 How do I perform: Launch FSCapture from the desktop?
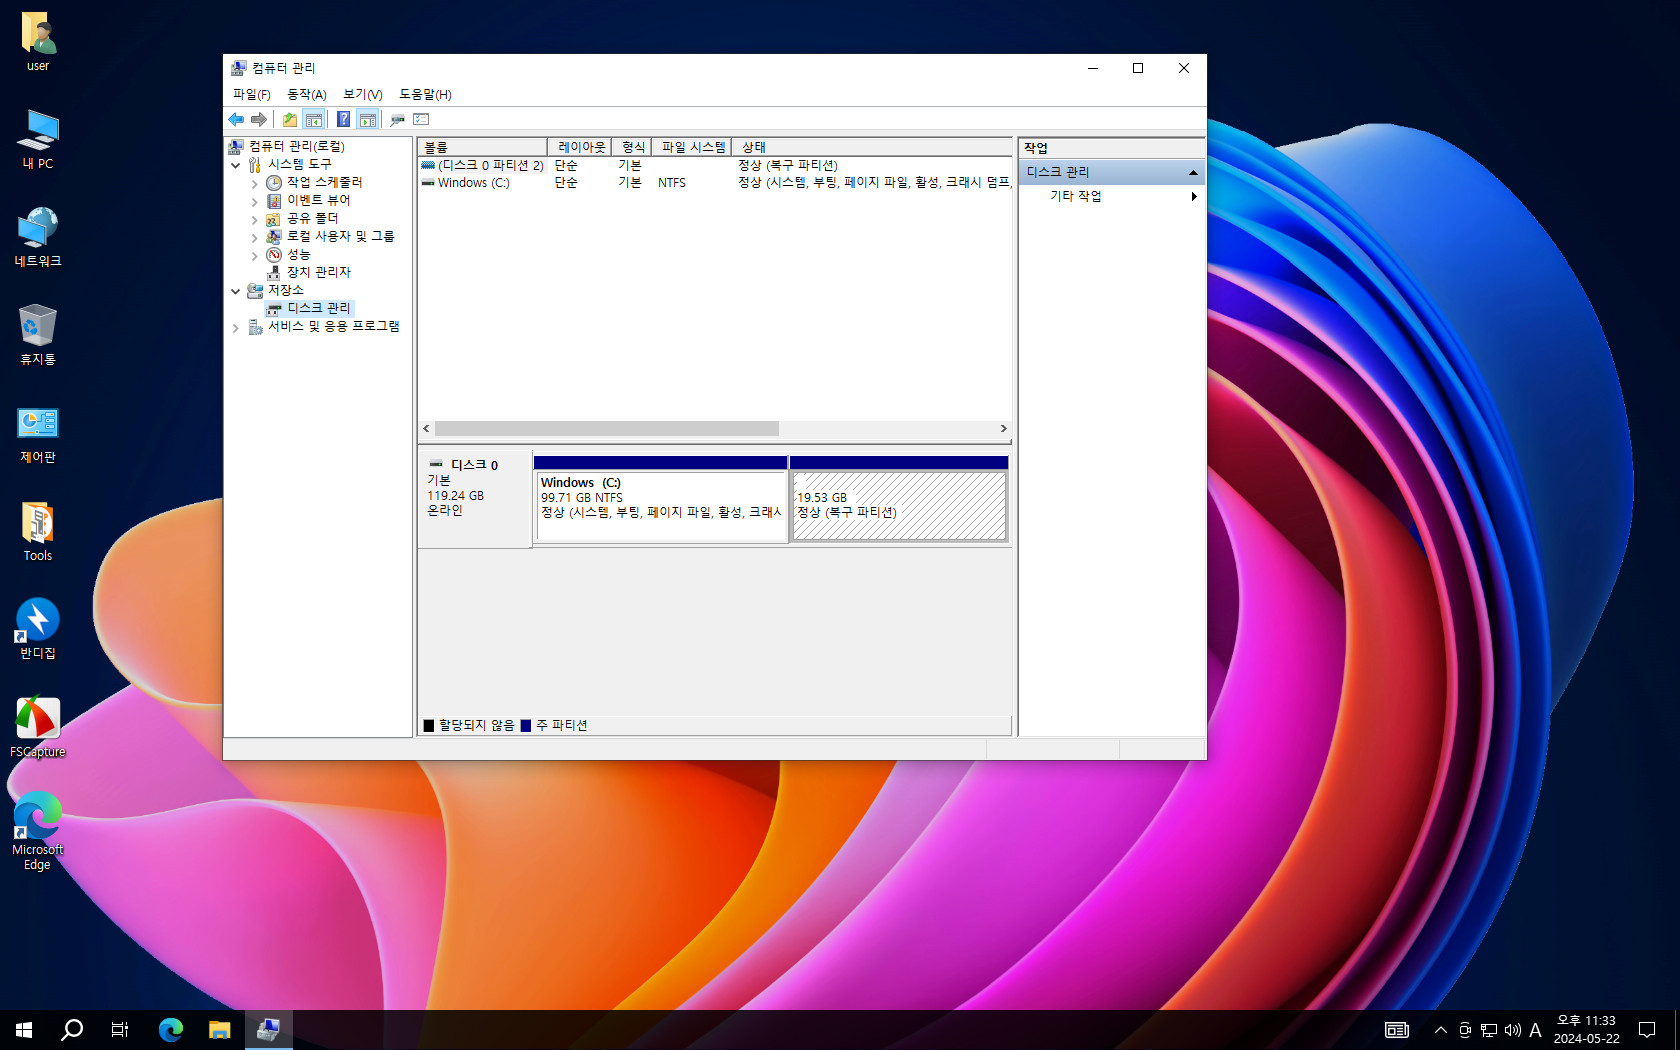point(38,727)
